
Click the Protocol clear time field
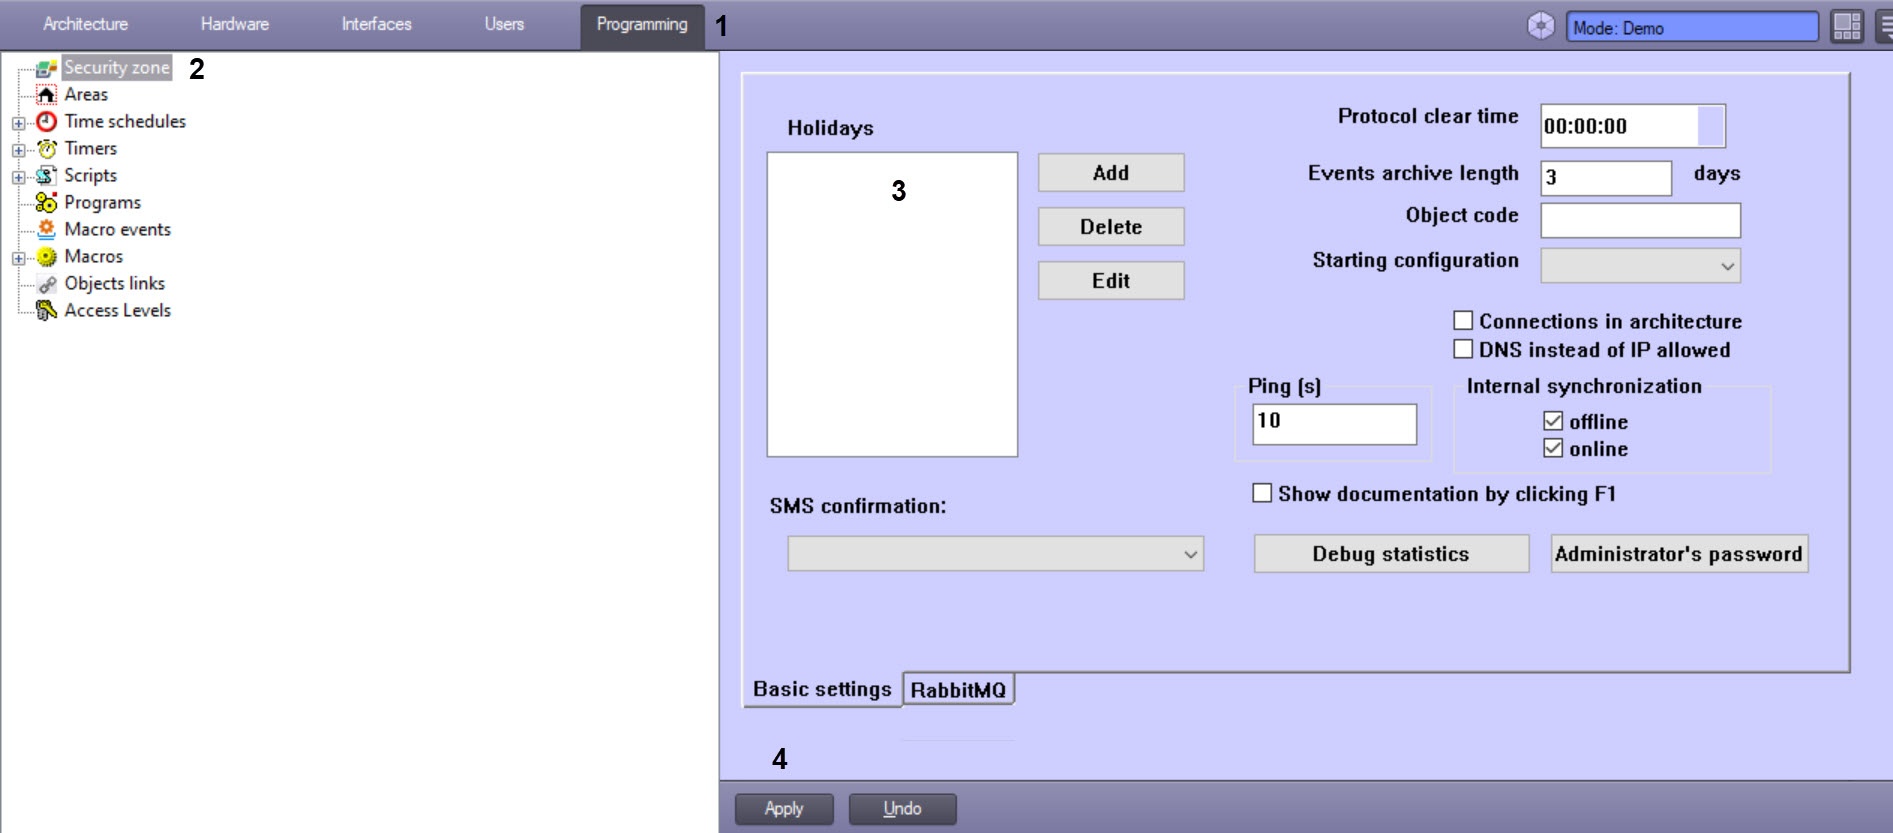tap(1632, 126)
